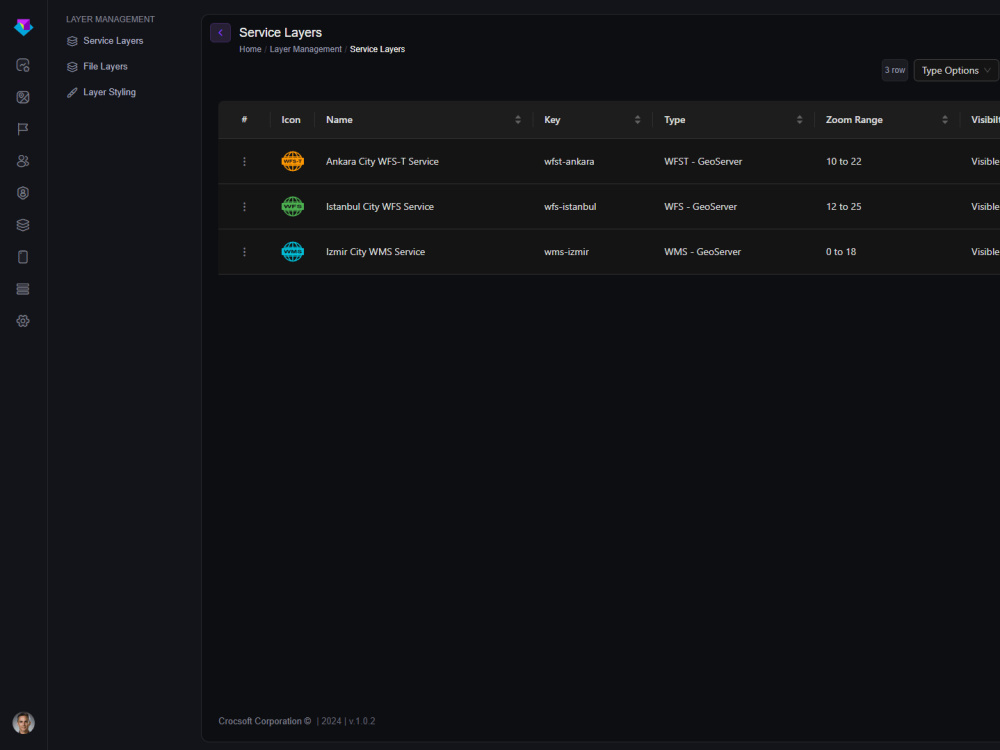
Task: Click the back arrow button beside Service Layers
Action: (x=221, y=33)
